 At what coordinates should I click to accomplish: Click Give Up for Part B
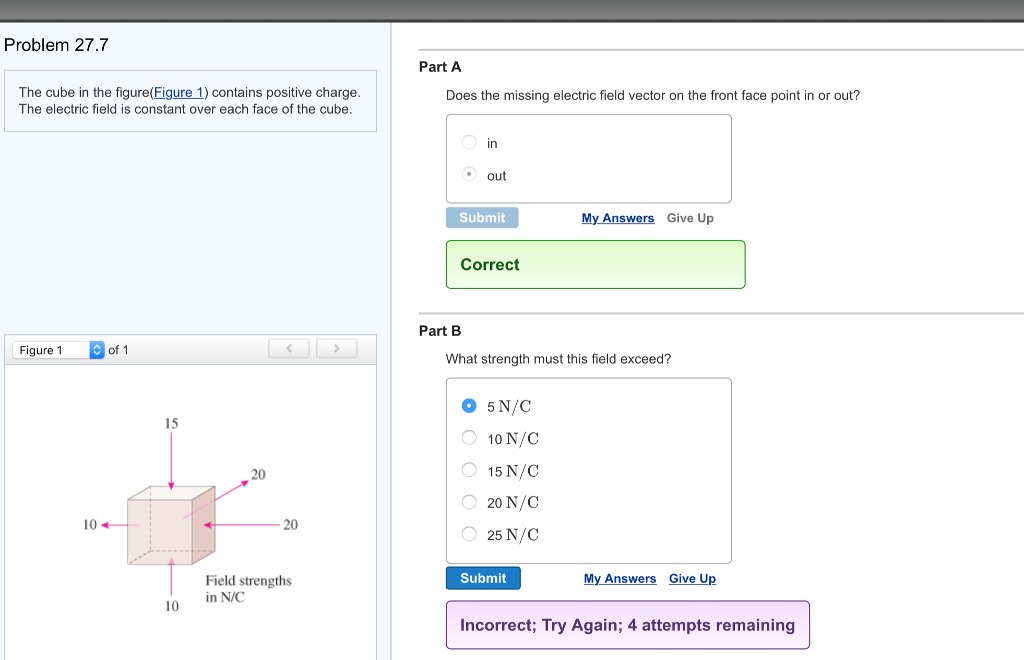692,578
